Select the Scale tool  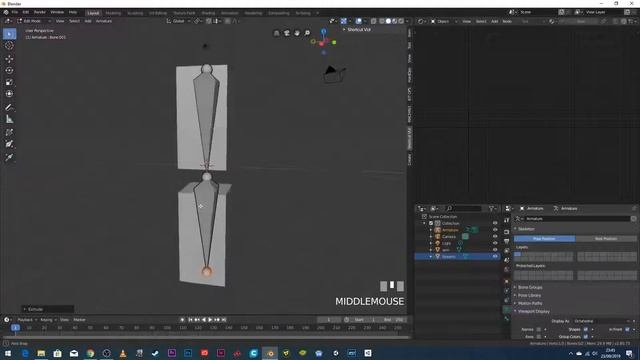[x=9, y=82]
